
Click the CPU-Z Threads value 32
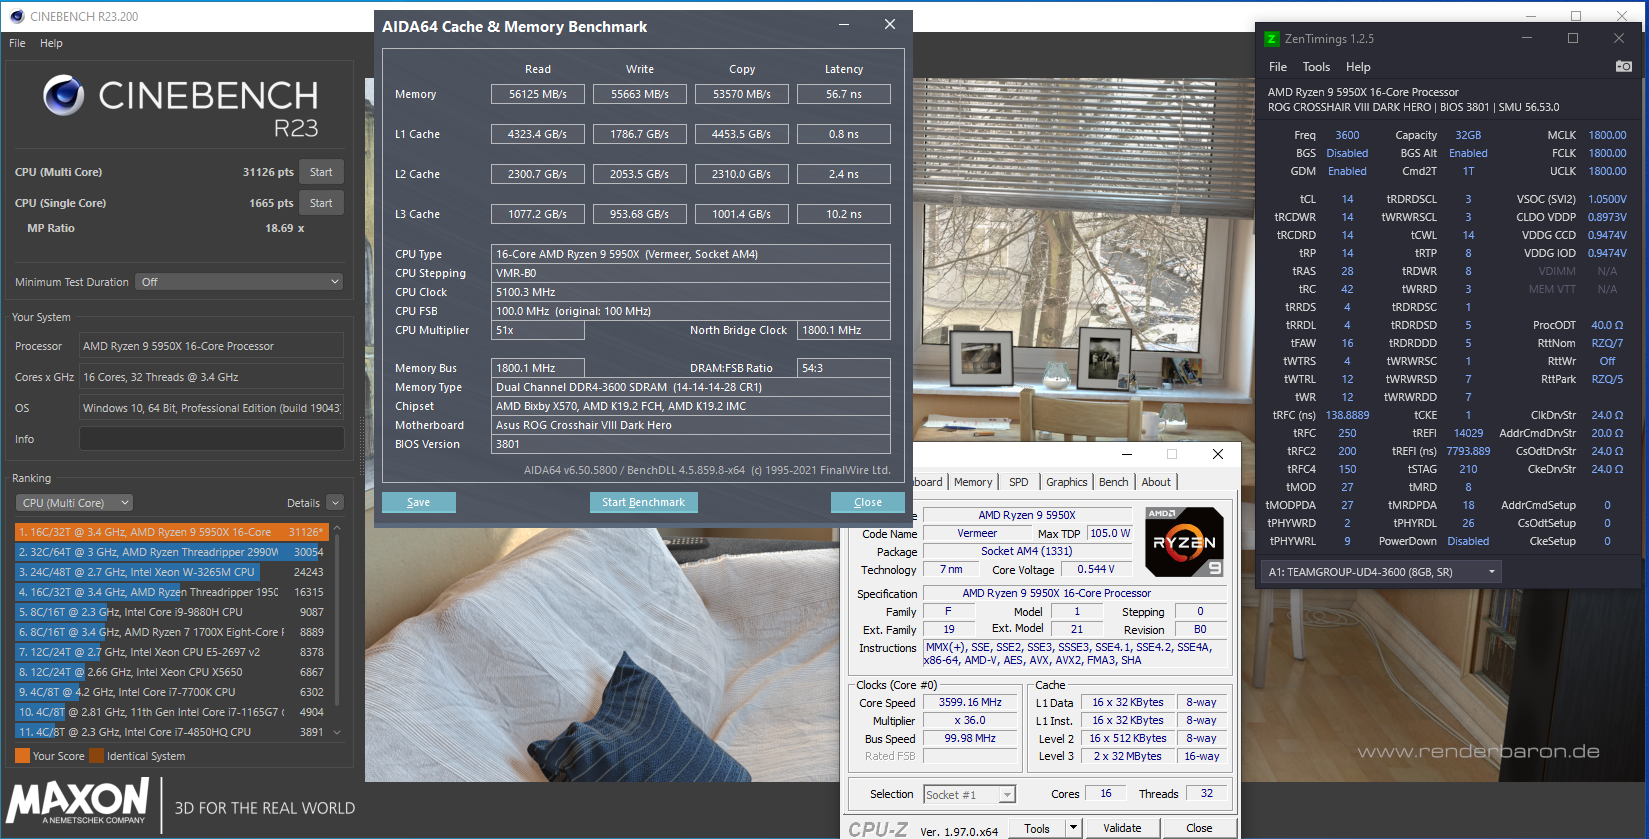(x=1207, y=794)
